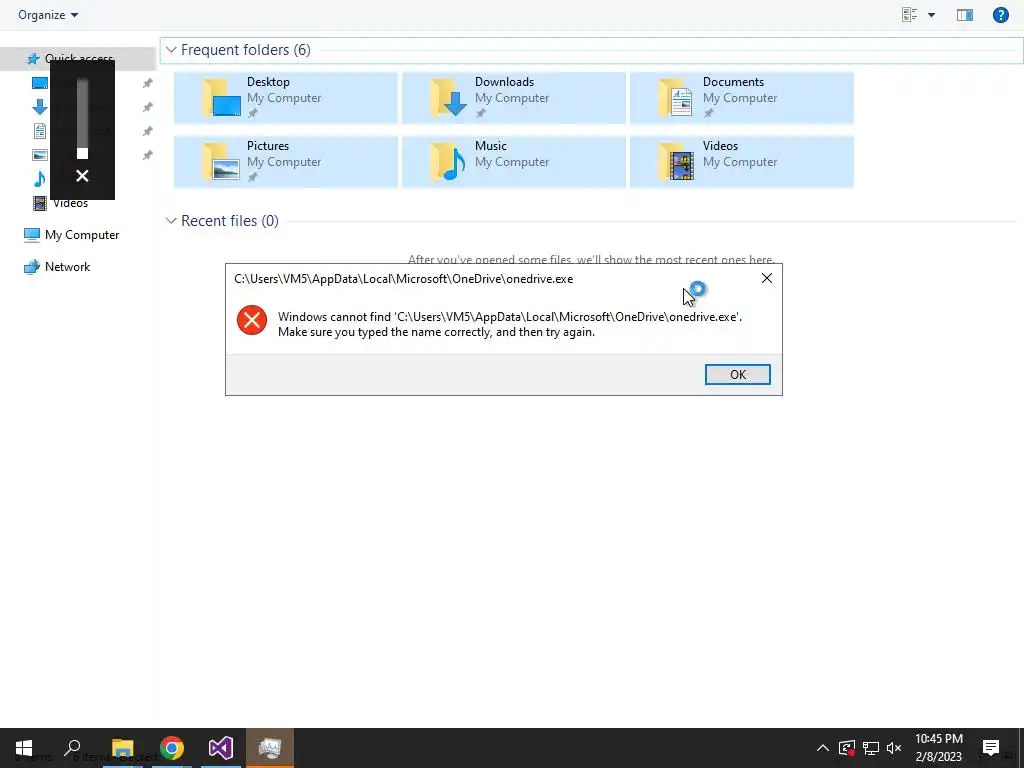The image size is (1024, 768).
Task: Click the red error icon in dialog
Action: coord(251,320)
